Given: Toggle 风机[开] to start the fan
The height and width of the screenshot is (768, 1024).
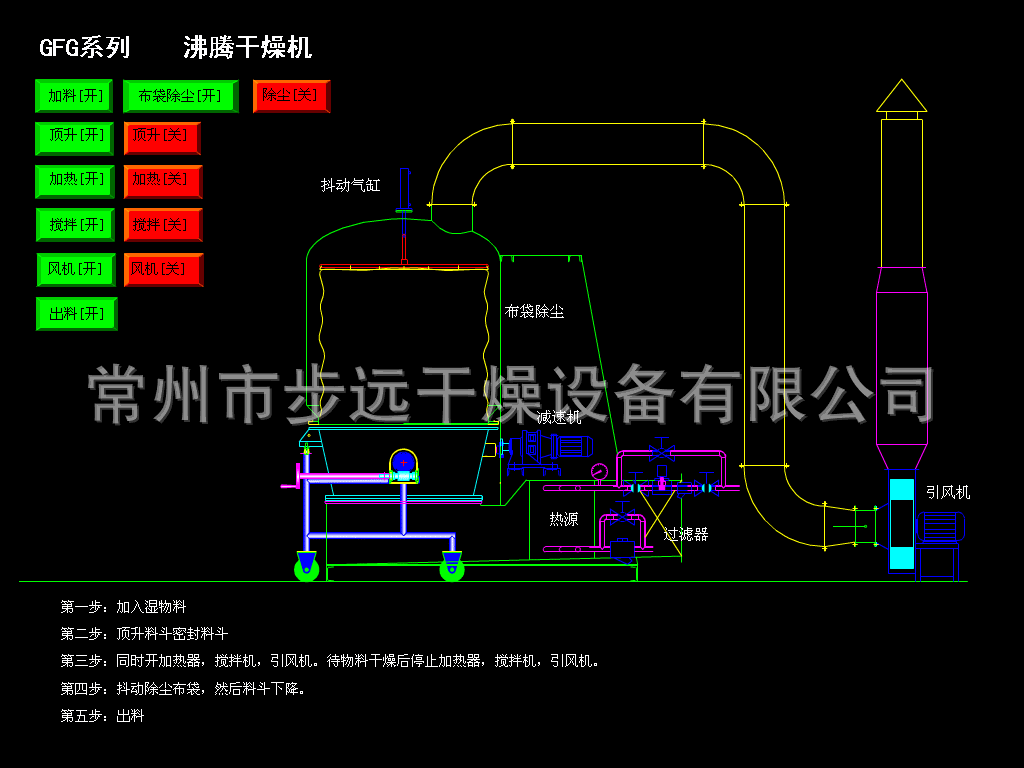Looking at the screenshot, I should coord(76,269).
